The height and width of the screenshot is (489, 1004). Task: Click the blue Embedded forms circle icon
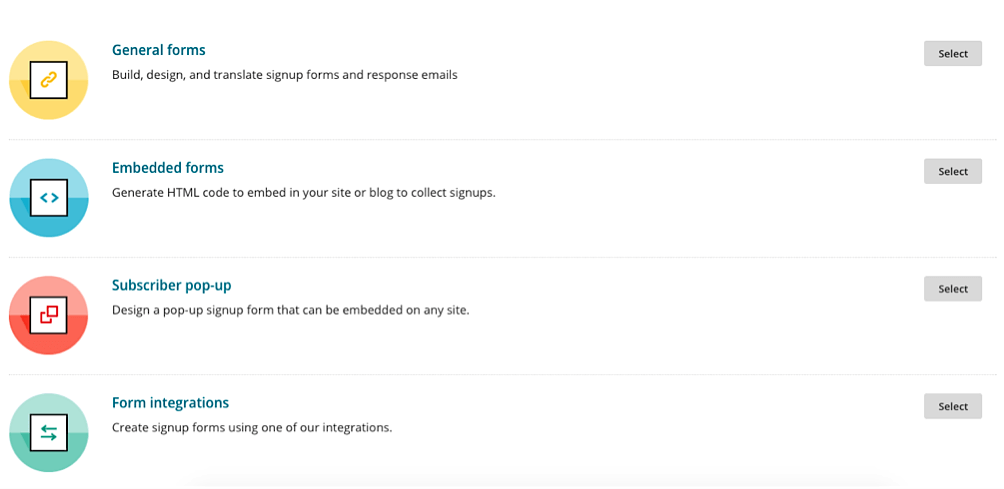(49, 198)
